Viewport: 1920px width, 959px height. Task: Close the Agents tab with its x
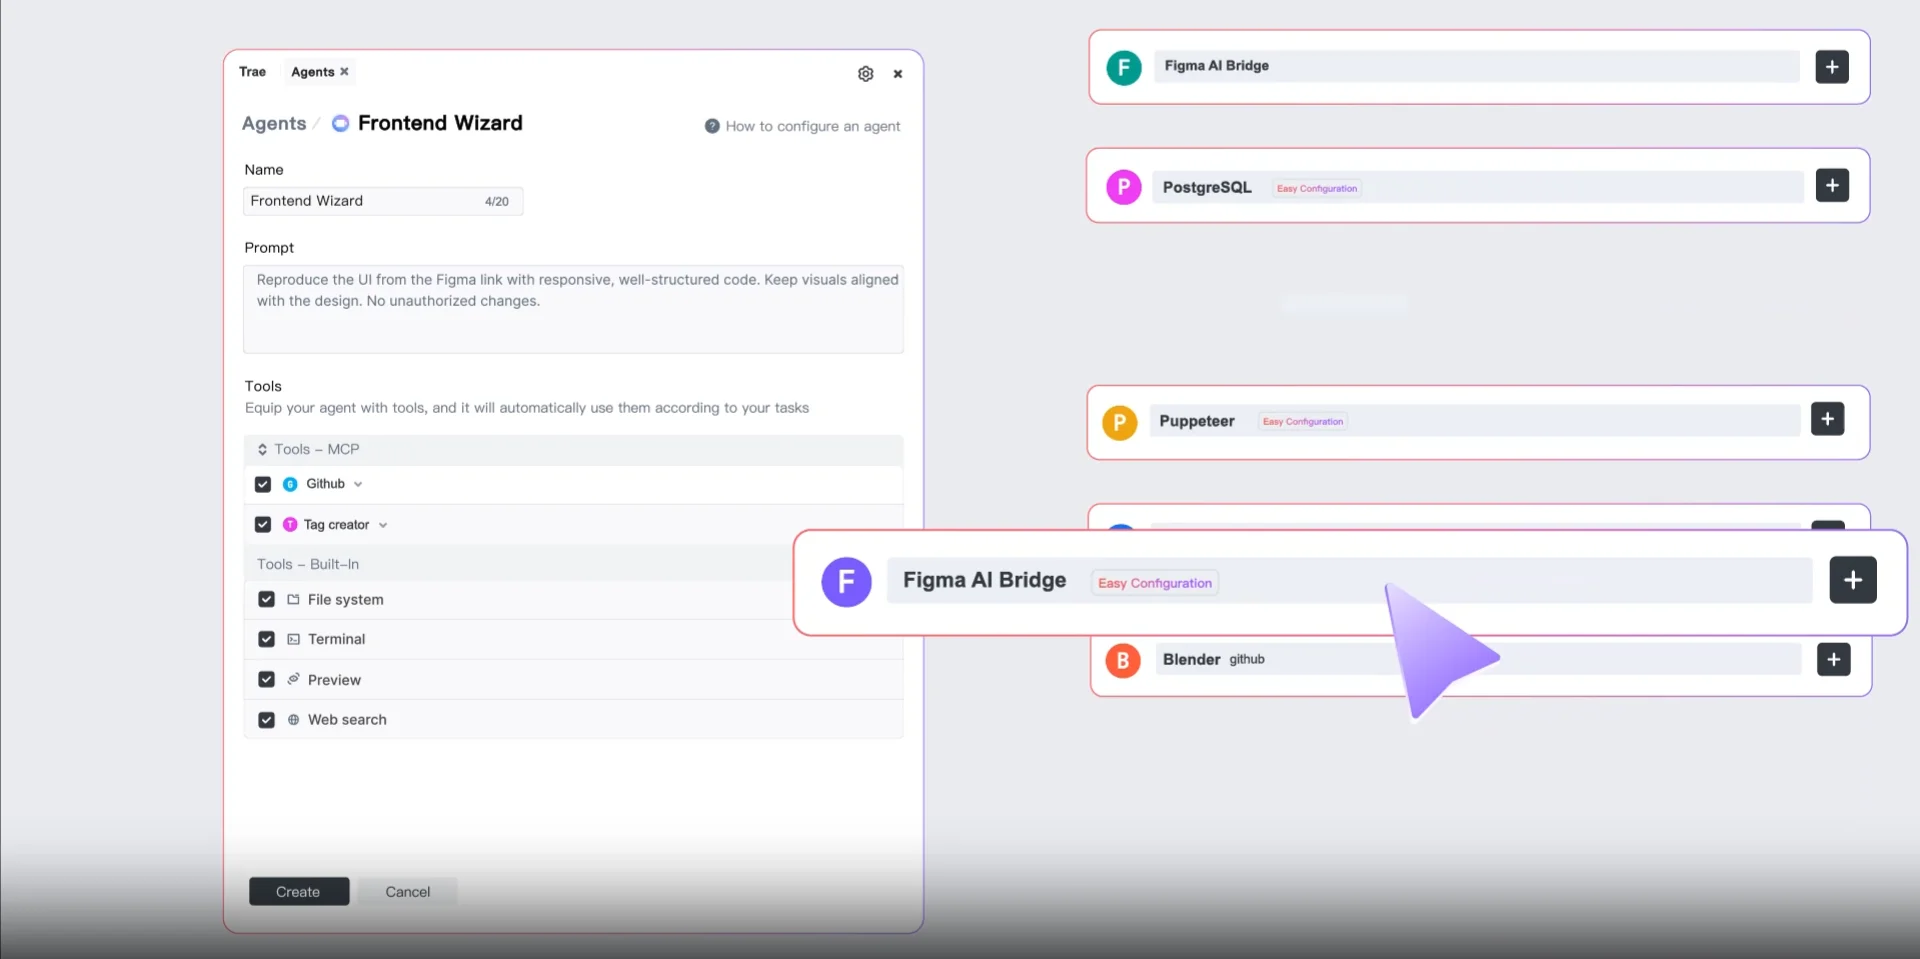click(x=344, y=71)
